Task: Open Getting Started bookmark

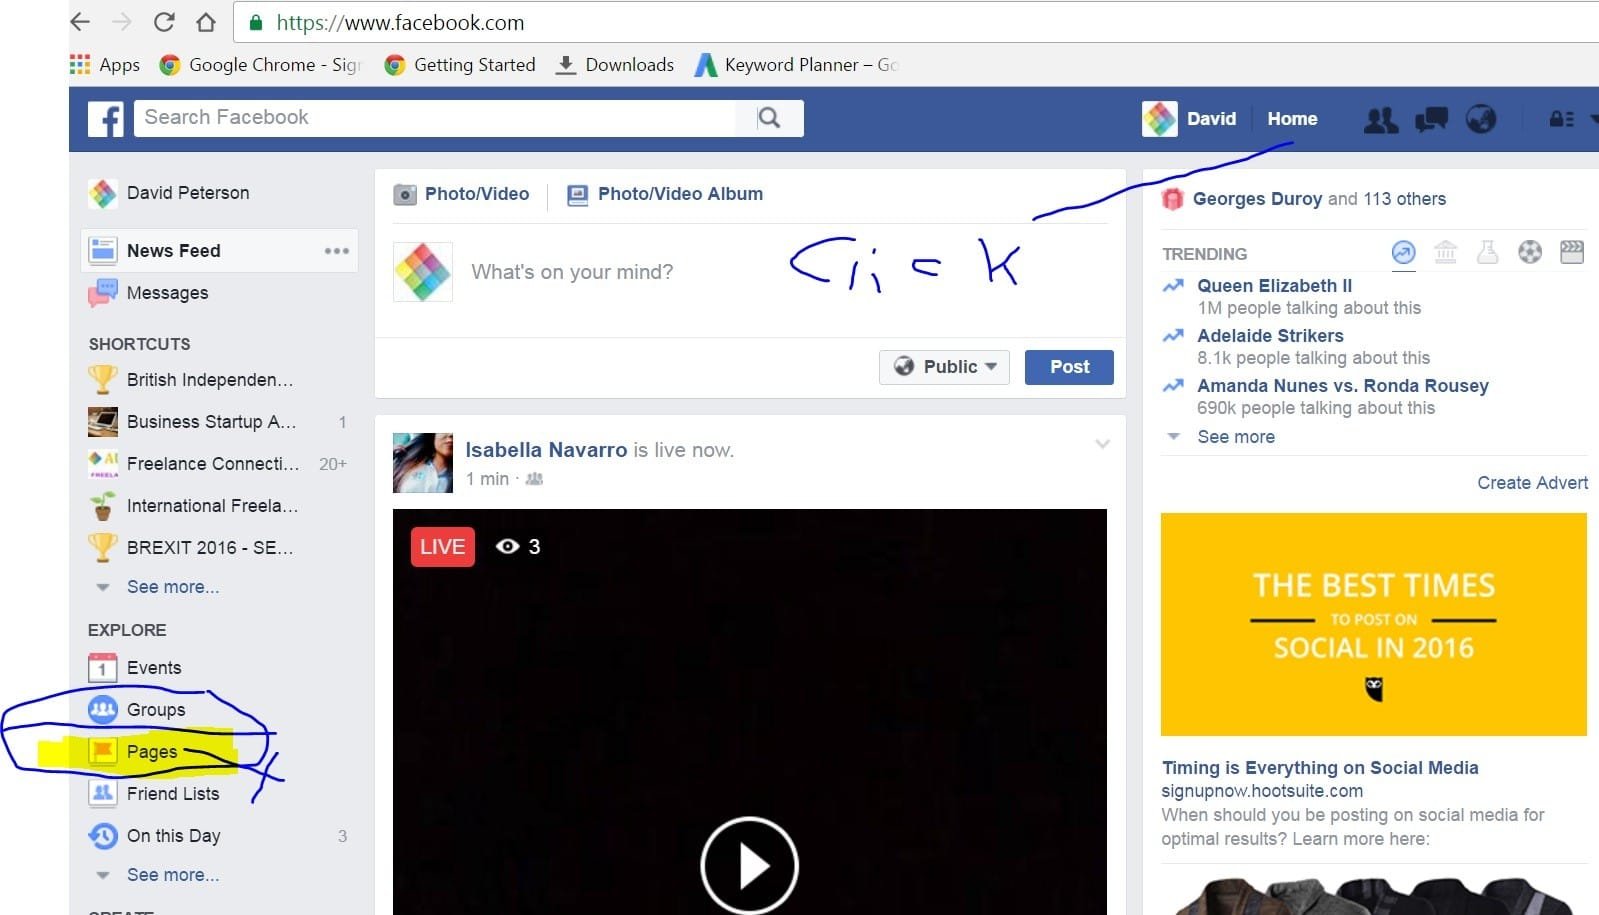Action: [461, 65]
